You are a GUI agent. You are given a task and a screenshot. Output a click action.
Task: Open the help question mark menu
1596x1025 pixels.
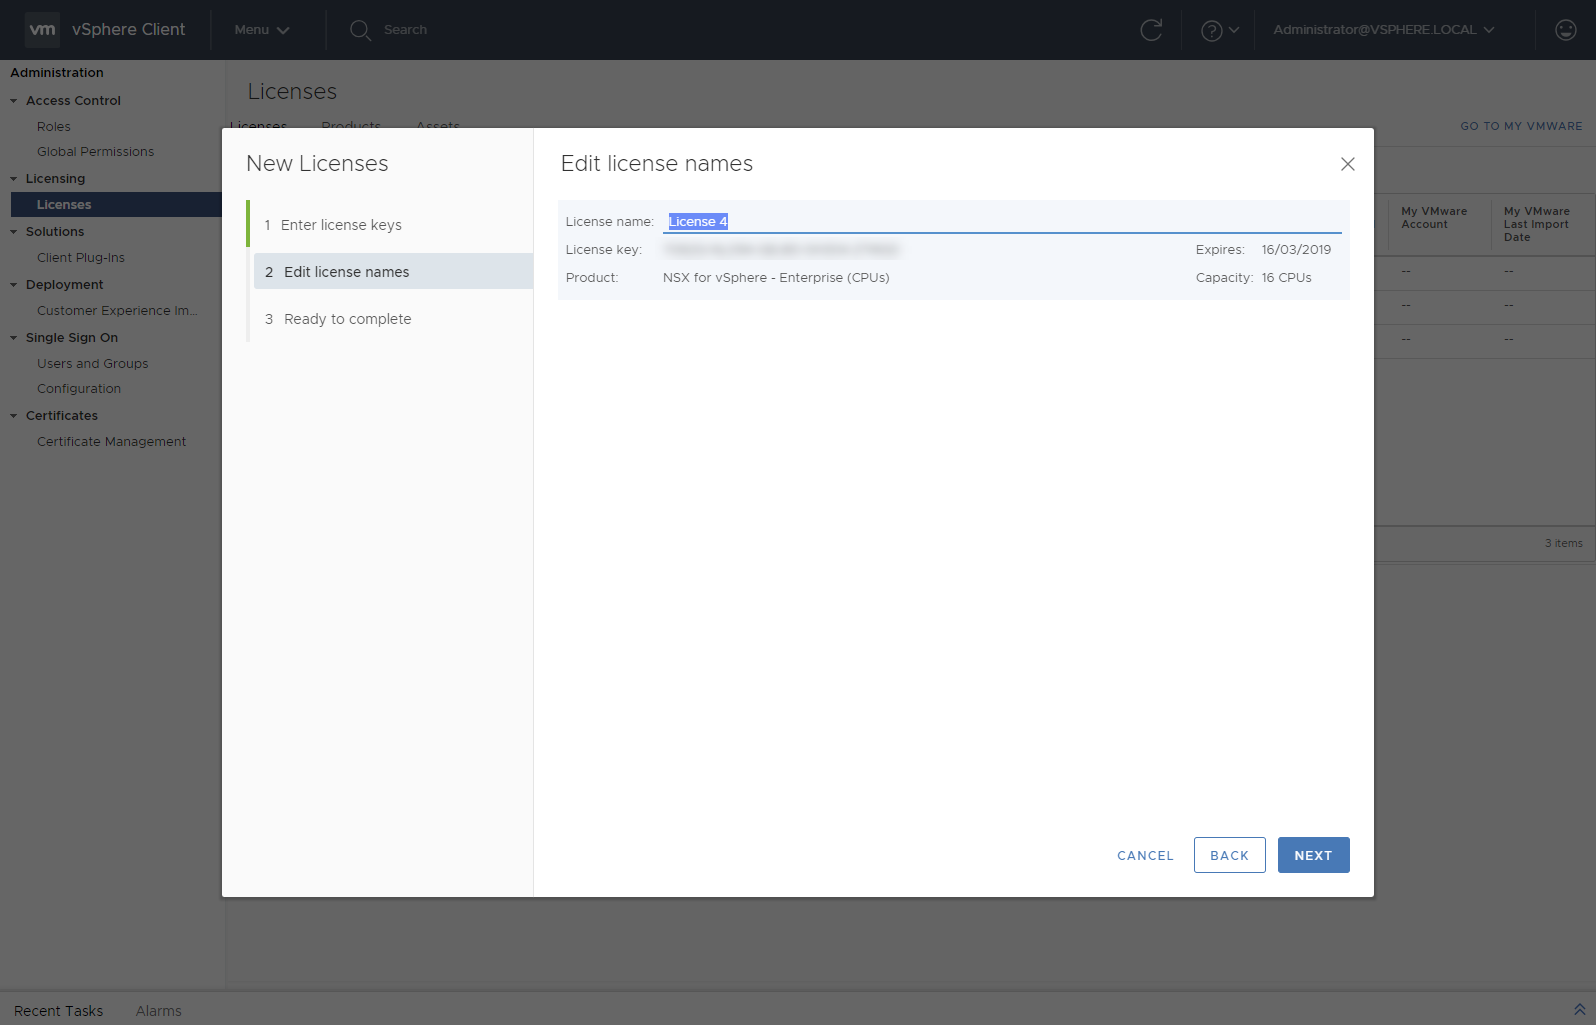pyautogui.click(x=1218, y=30)
